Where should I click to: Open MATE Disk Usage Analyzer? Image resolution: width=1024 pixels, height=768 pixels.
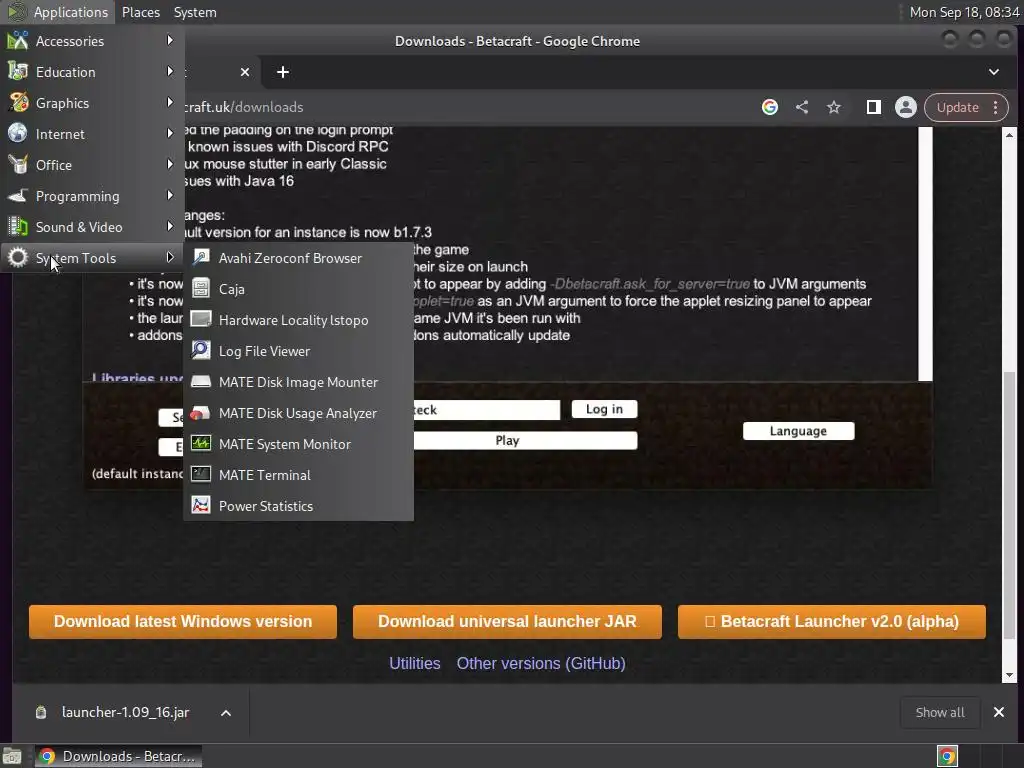click(298, 413)
